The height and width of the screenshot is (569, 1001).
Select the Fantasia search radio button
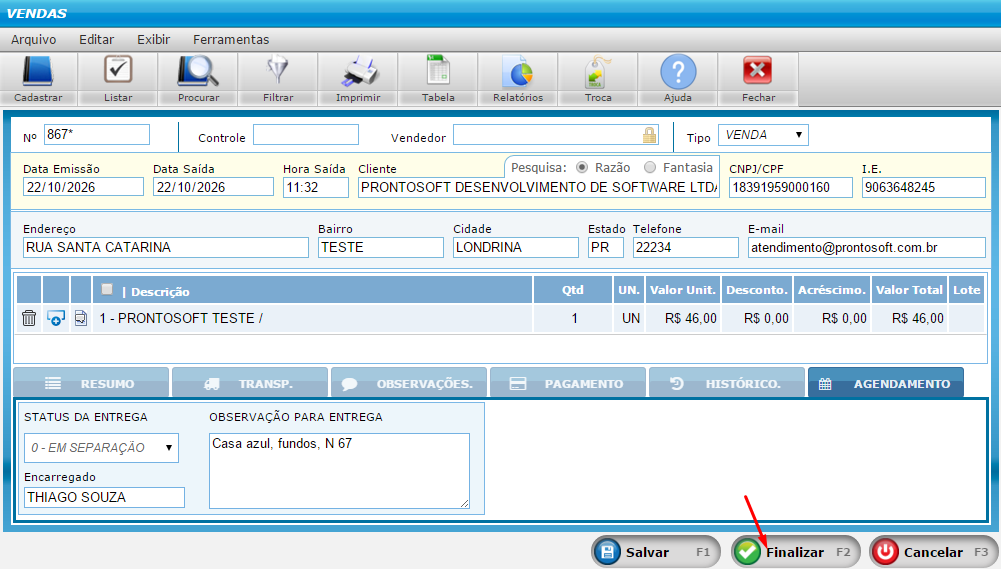click(x=650, y=167)
